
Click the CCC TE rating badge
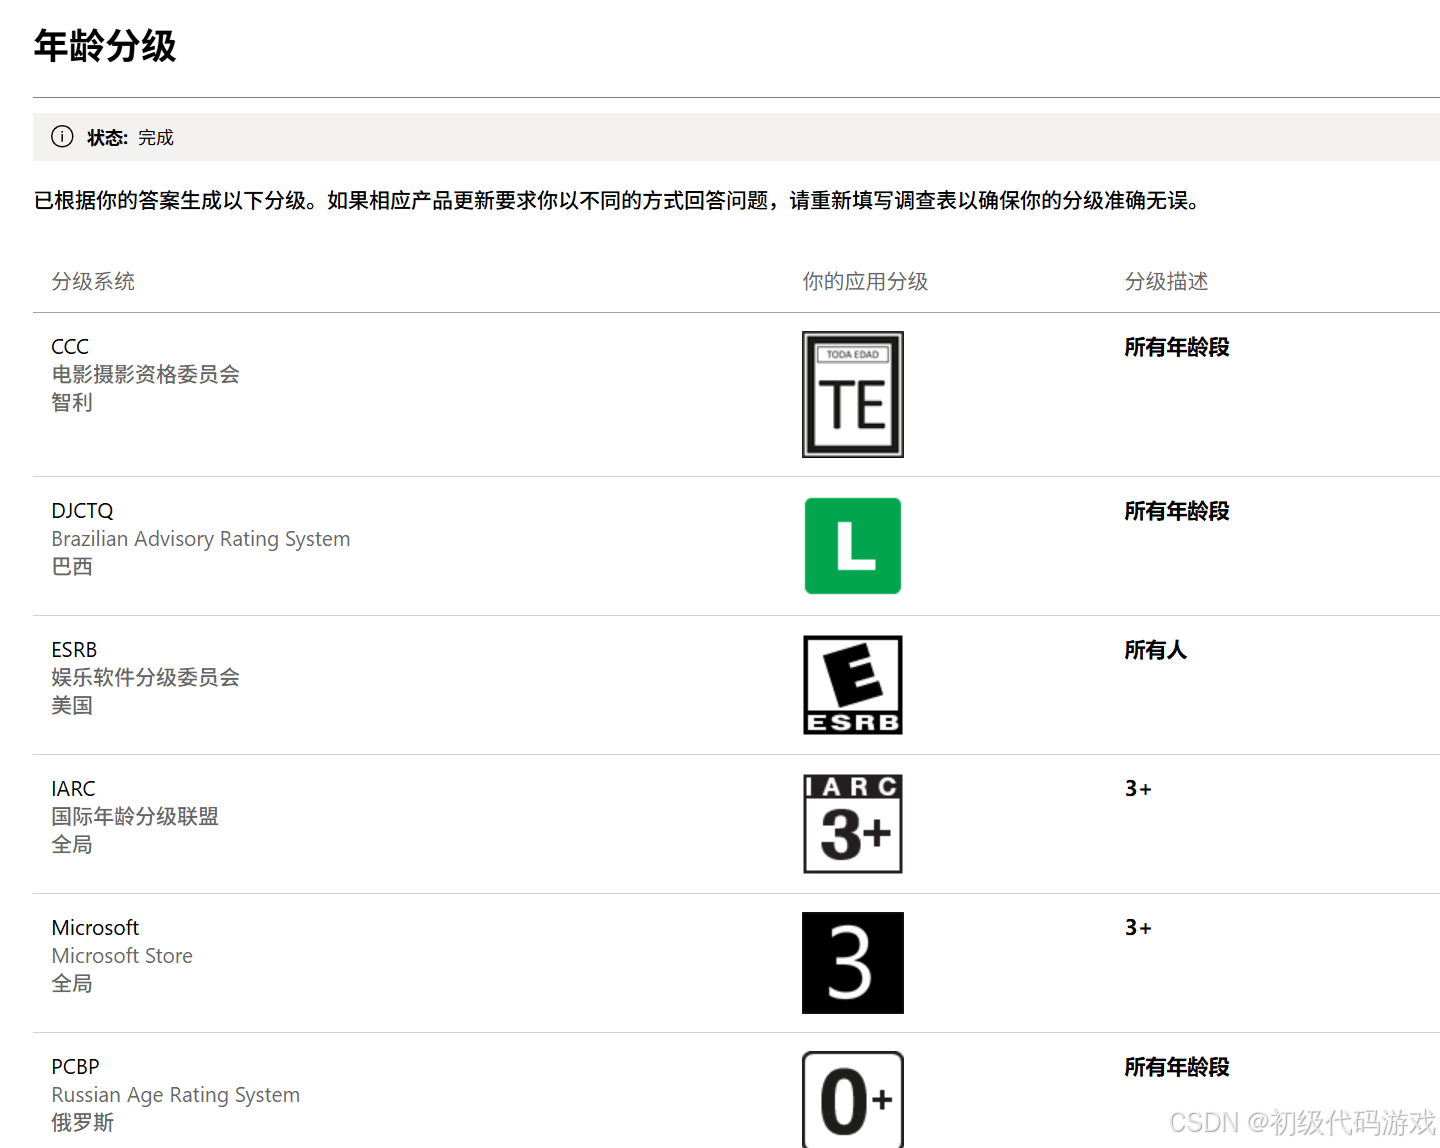tap(853, 394)
